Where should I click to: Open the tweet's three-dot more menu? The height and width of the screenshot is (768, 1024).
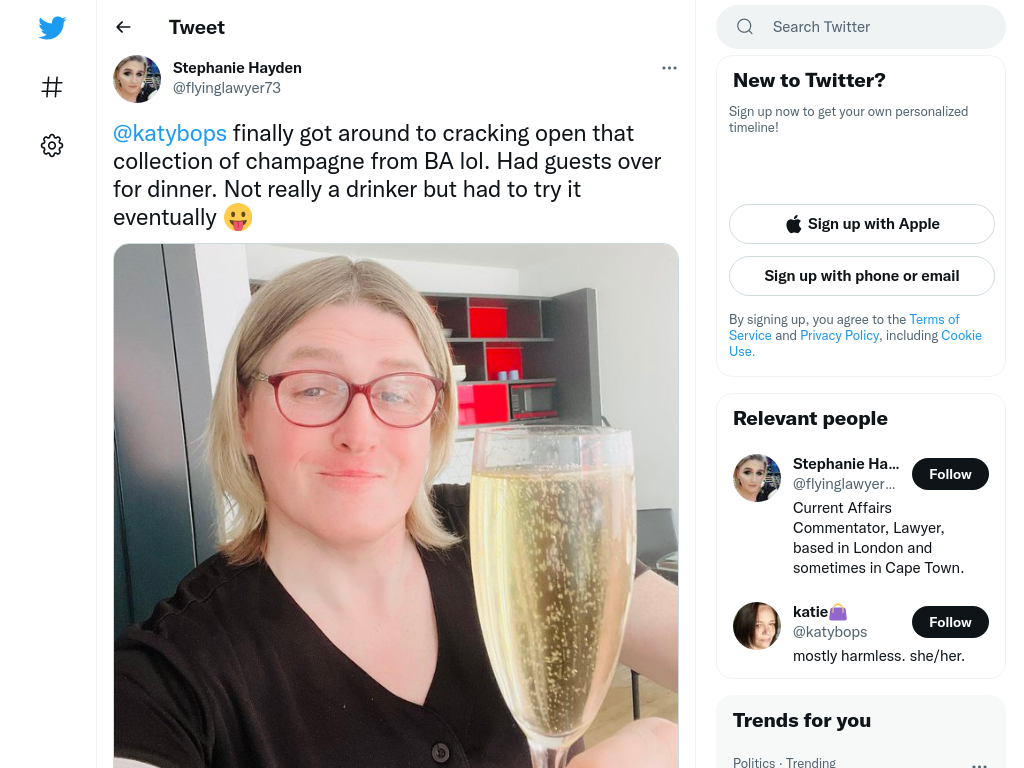(x=669, y=68)
